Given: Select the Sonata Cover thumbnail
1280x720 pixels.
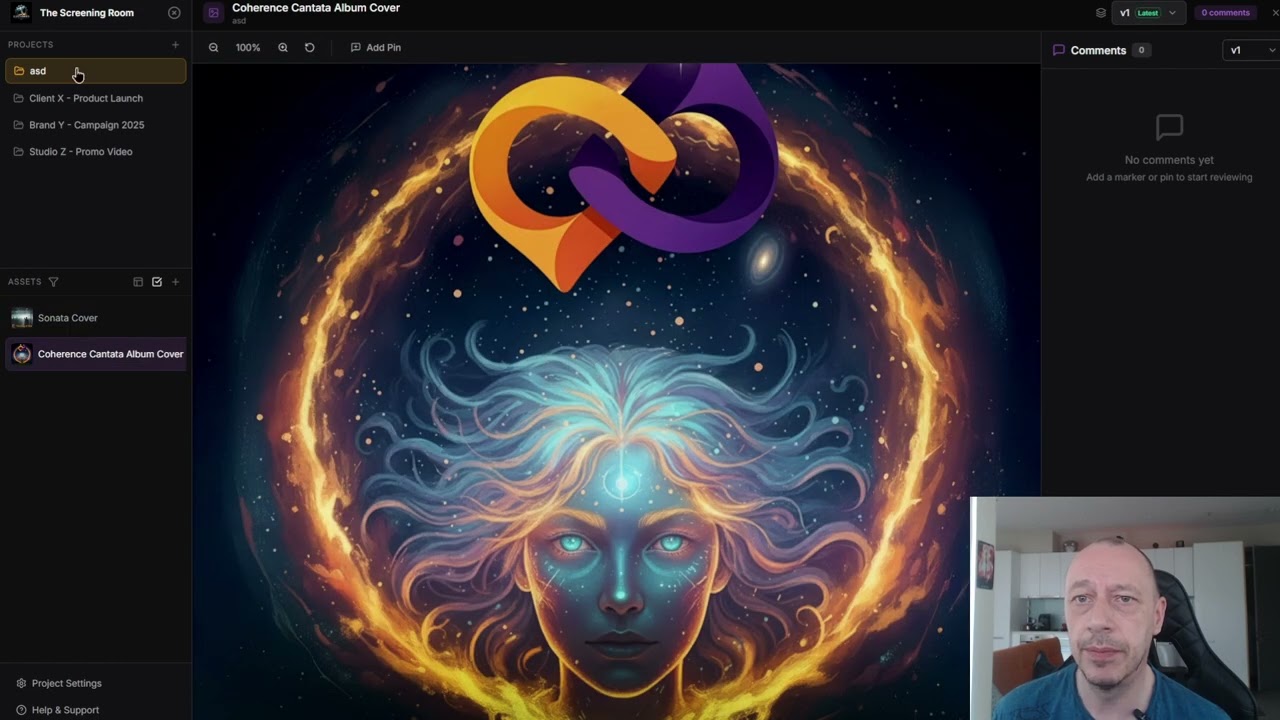Looking at the screenshot, I should click(x=22, y=318).
